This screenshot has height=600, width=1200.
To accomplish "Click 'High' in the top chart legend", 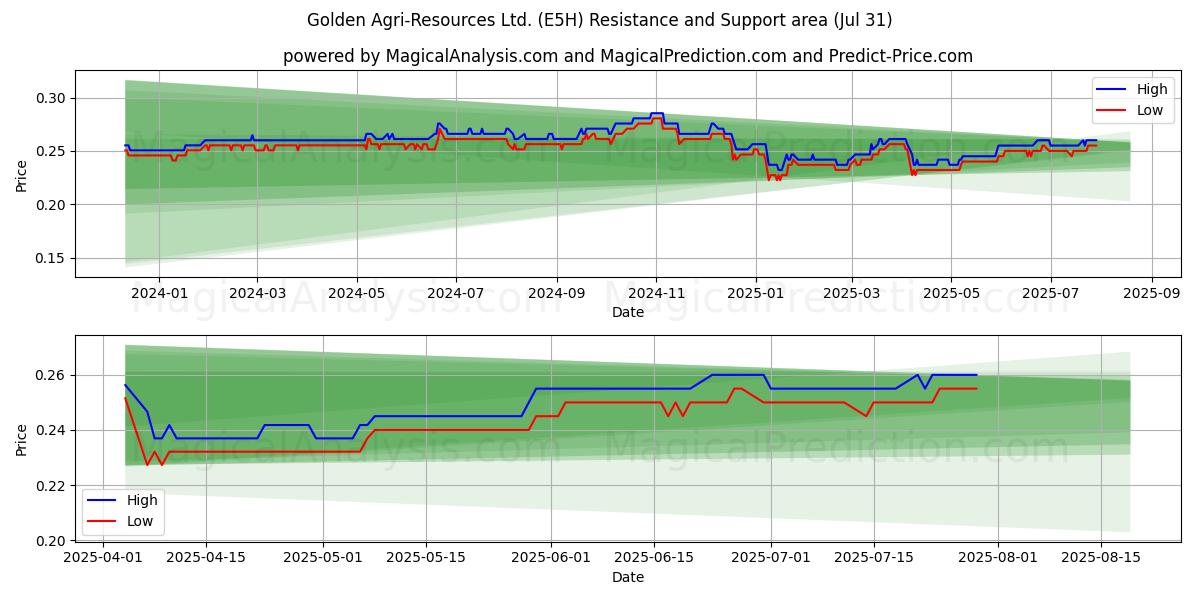I will click(1151, 89).
